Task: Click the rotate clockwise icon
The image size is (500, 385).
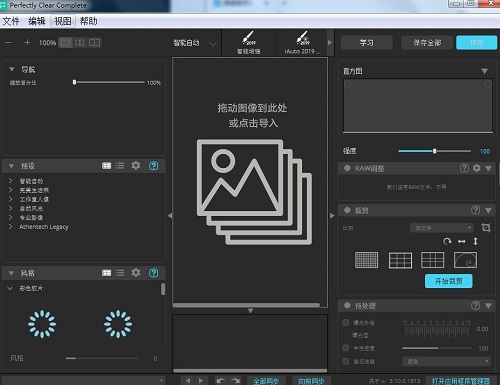Action: point(447,241)
